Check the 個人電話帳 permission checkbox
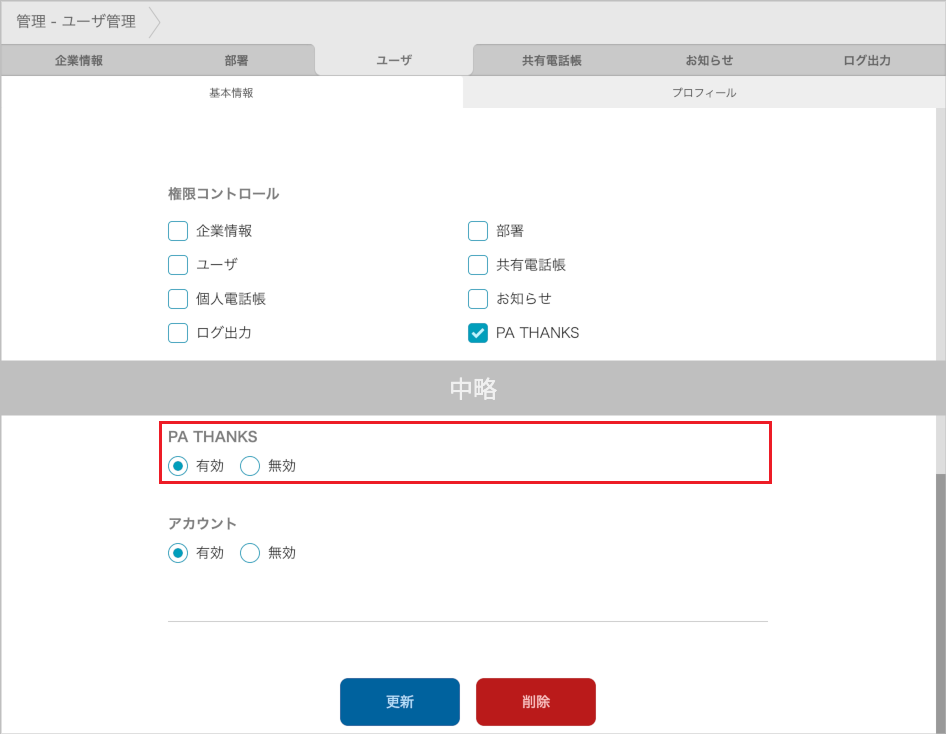The height and width of the screenshot is (734, 946). pos(178,299)
